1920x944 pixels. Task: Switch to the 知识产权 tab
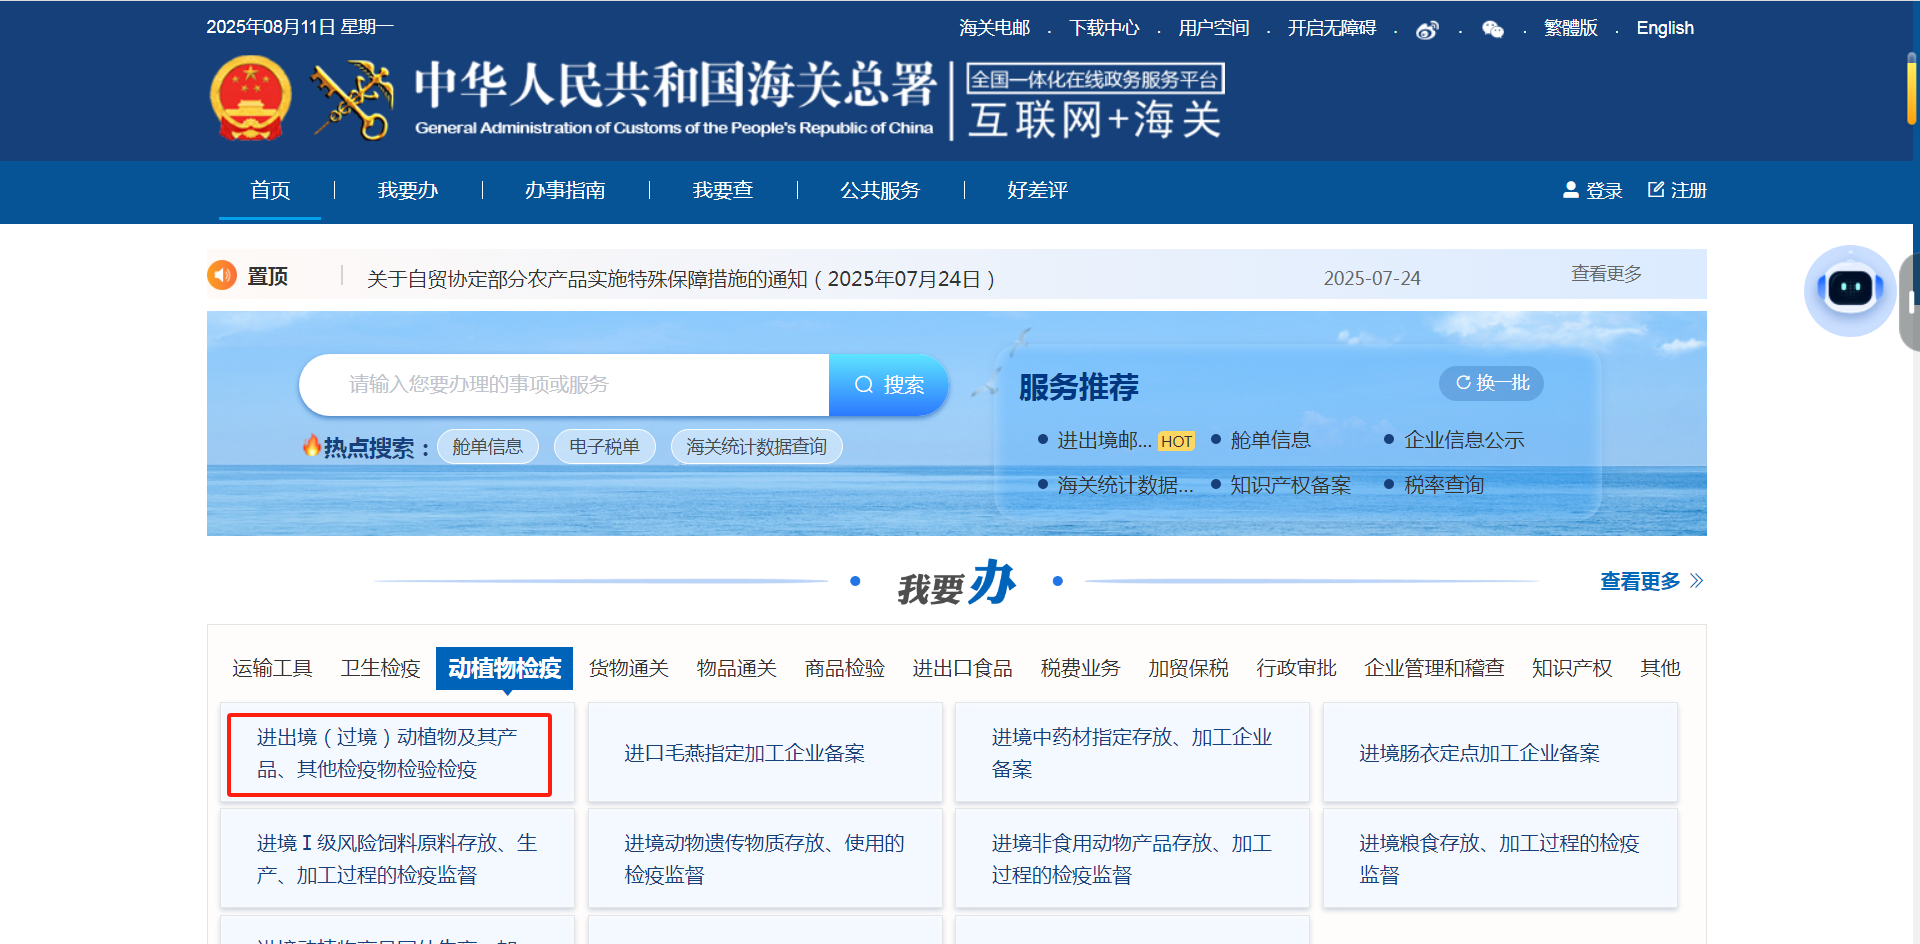click(x=1572, y=668)
